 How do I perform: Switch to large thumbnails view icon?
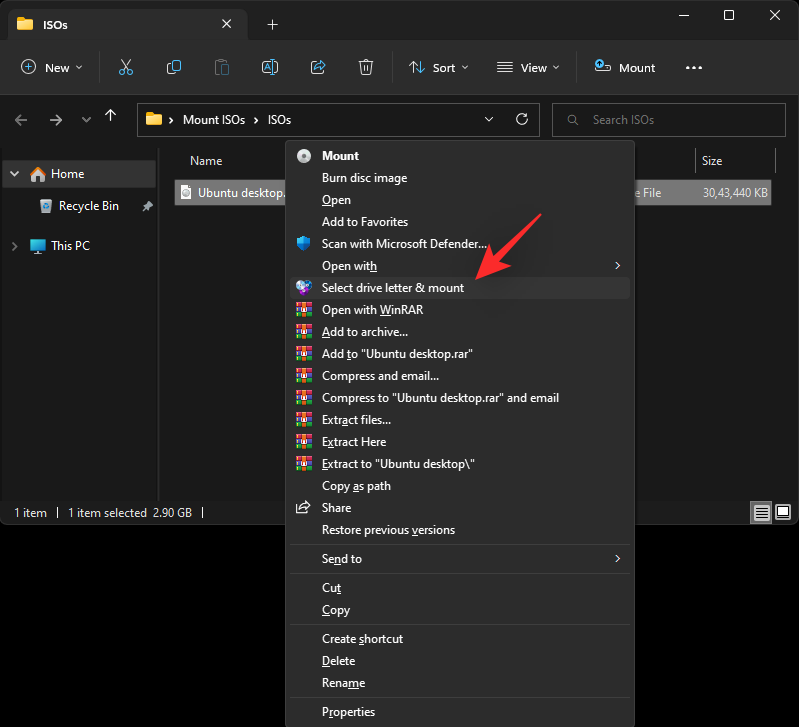coord(784,513)
